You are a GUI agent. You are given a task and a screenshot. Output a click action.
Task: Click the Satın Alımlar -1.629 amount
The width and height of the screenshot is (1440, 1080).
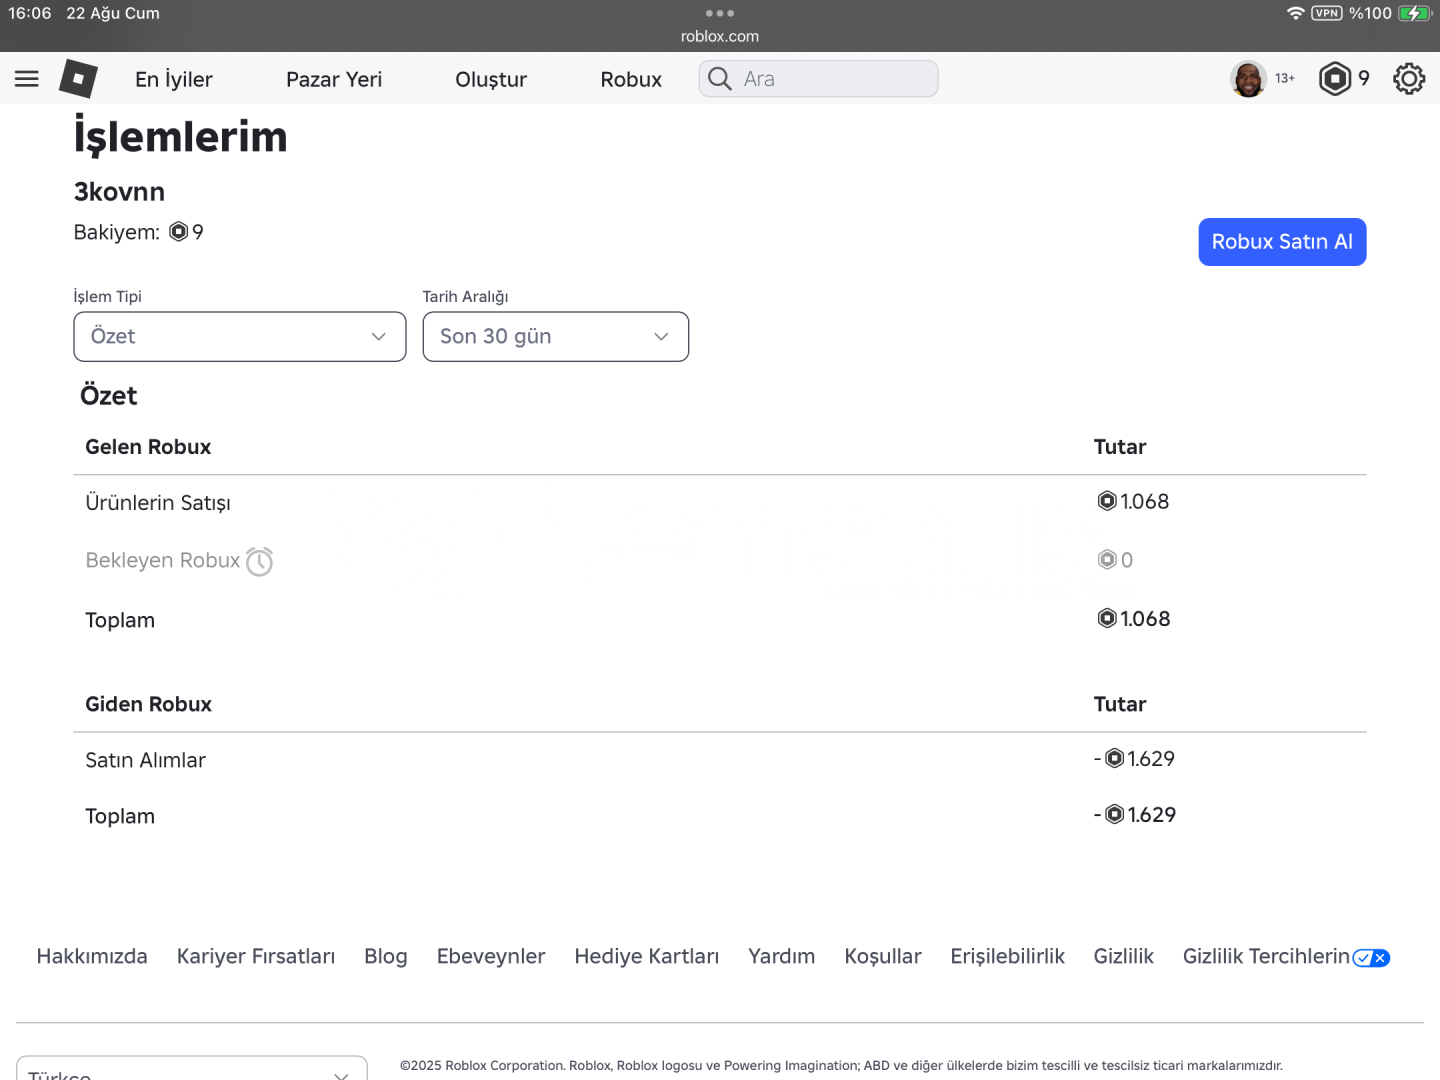[x=1134, y=759]
